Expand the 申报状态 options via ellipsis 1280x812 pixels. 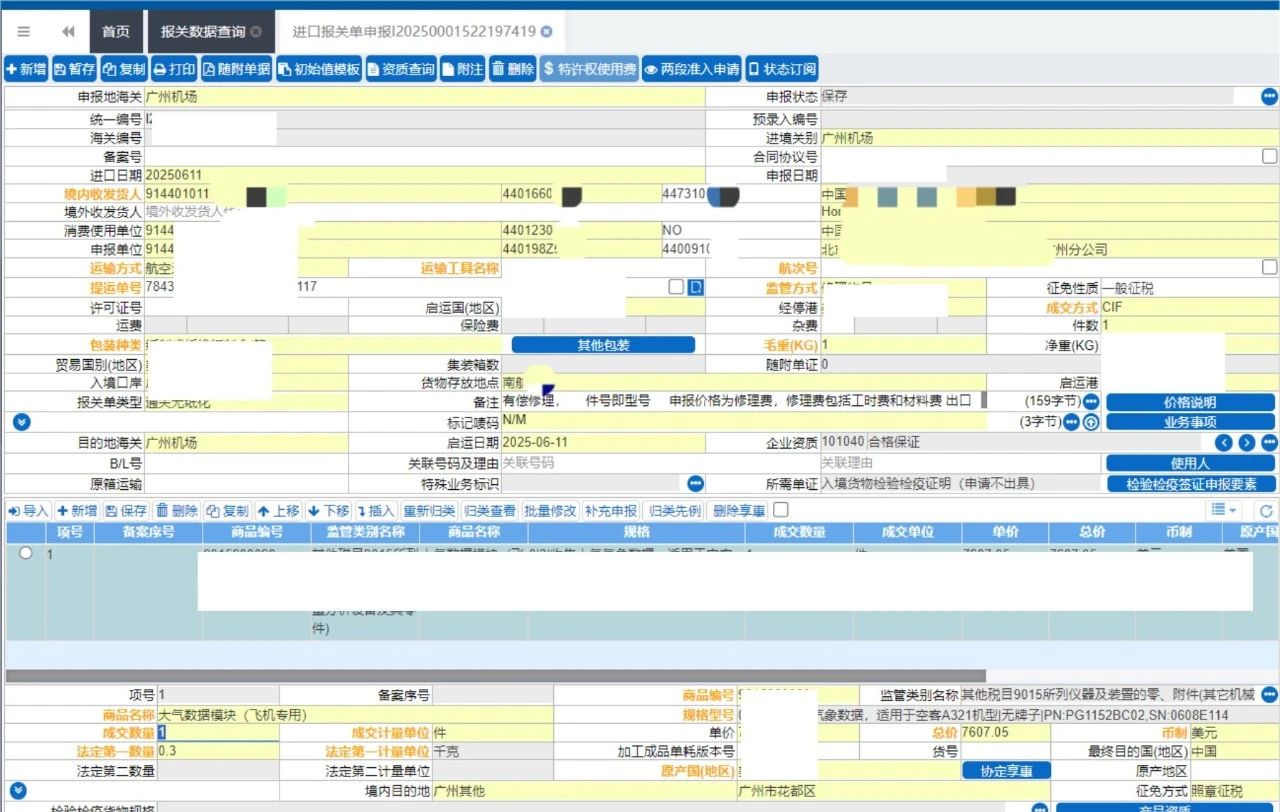1268,97
